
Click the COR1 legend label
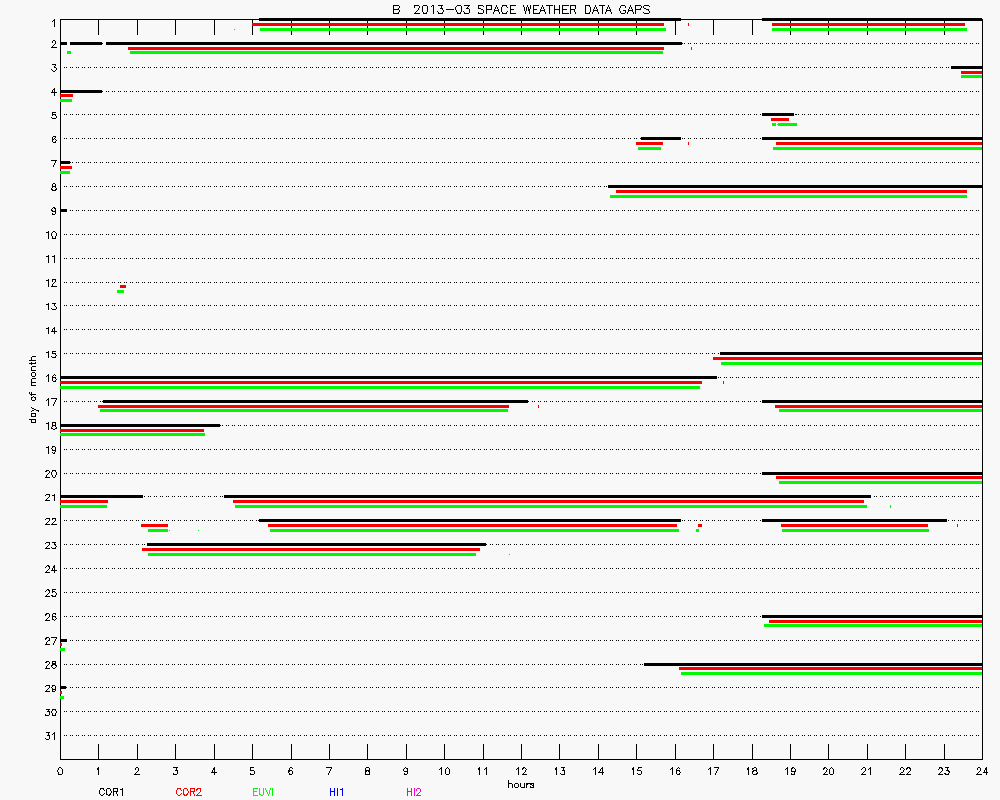111,792
